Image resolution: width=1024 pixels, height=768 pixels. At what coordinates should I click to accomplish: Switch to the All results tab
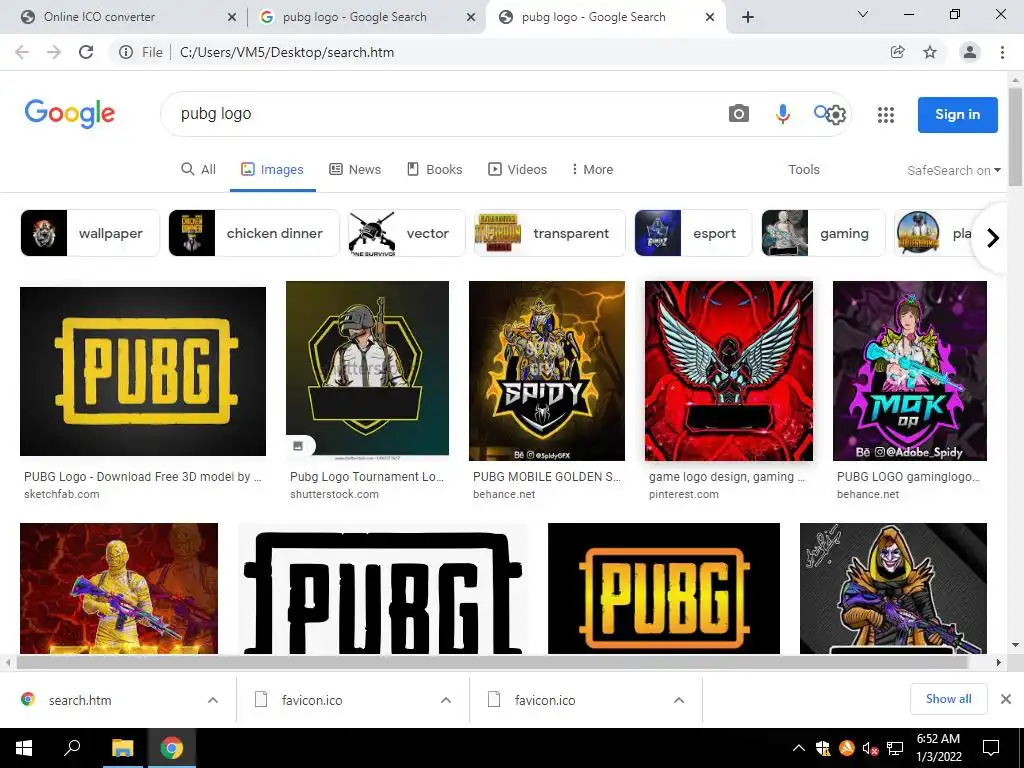[198, 169]
